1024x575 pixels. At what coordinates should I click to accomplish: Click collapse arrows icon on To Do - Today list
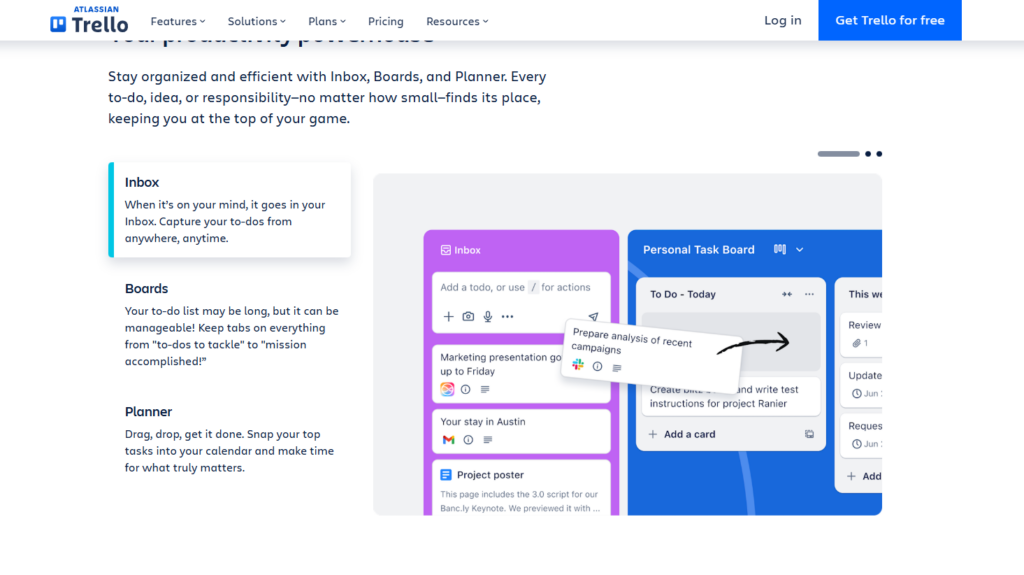787,294
